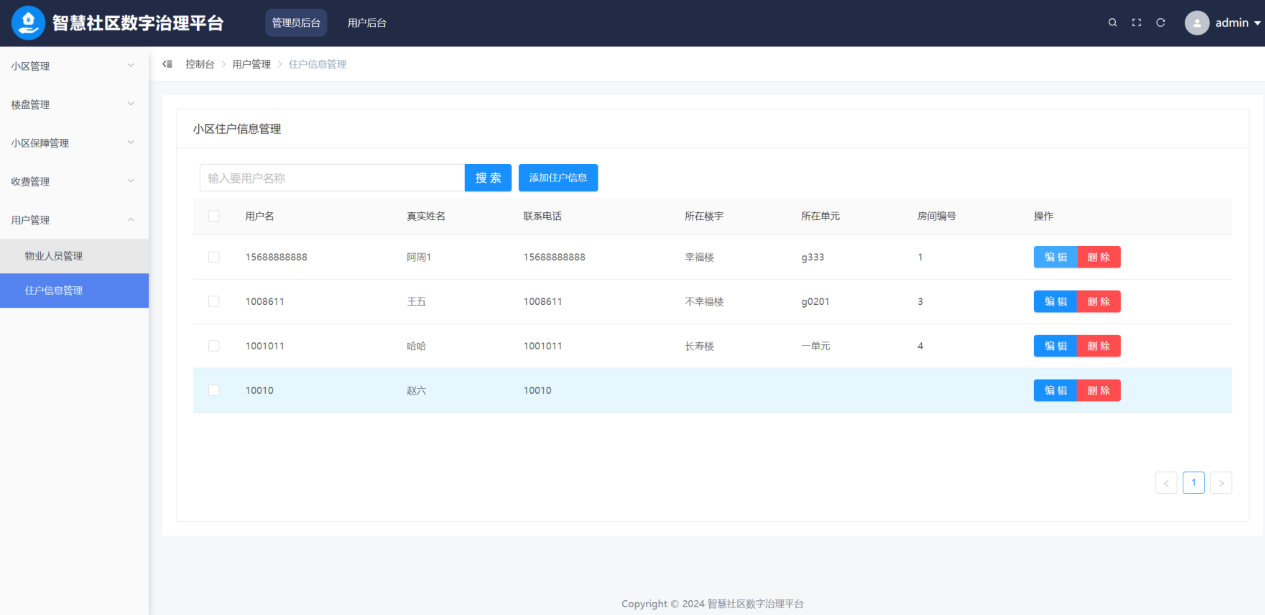Go to next page arrow
The width and height of the screenshot is (1265, 615).
(1221, 483)
